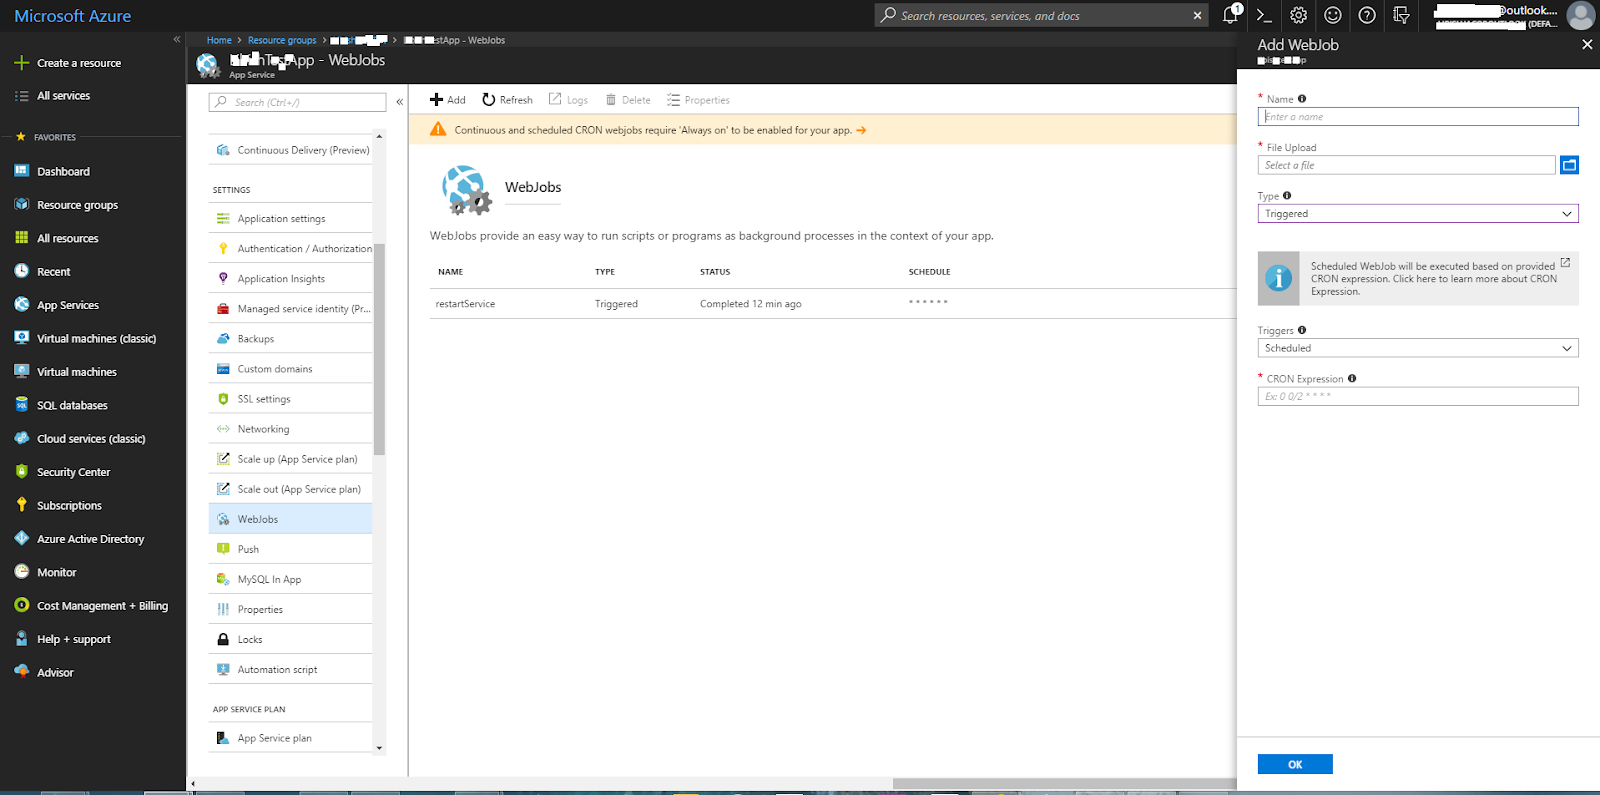
Task: Launch Cloud Shell from top bar
Action: click(1264, 15)
